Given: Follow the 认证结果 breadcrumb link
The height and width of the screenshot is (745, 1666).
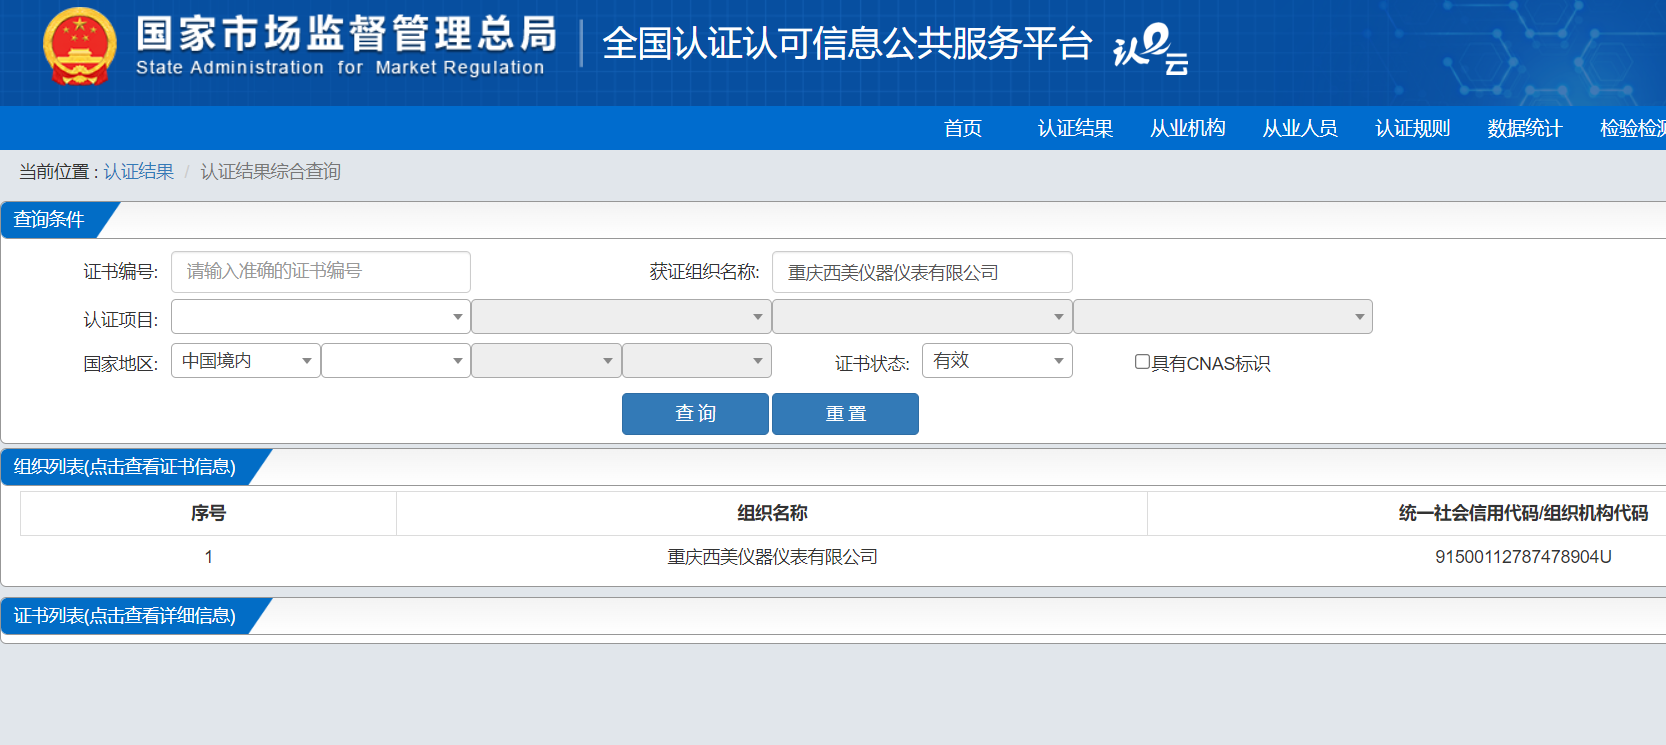Looking at the screenshot, I should [139, 172].
